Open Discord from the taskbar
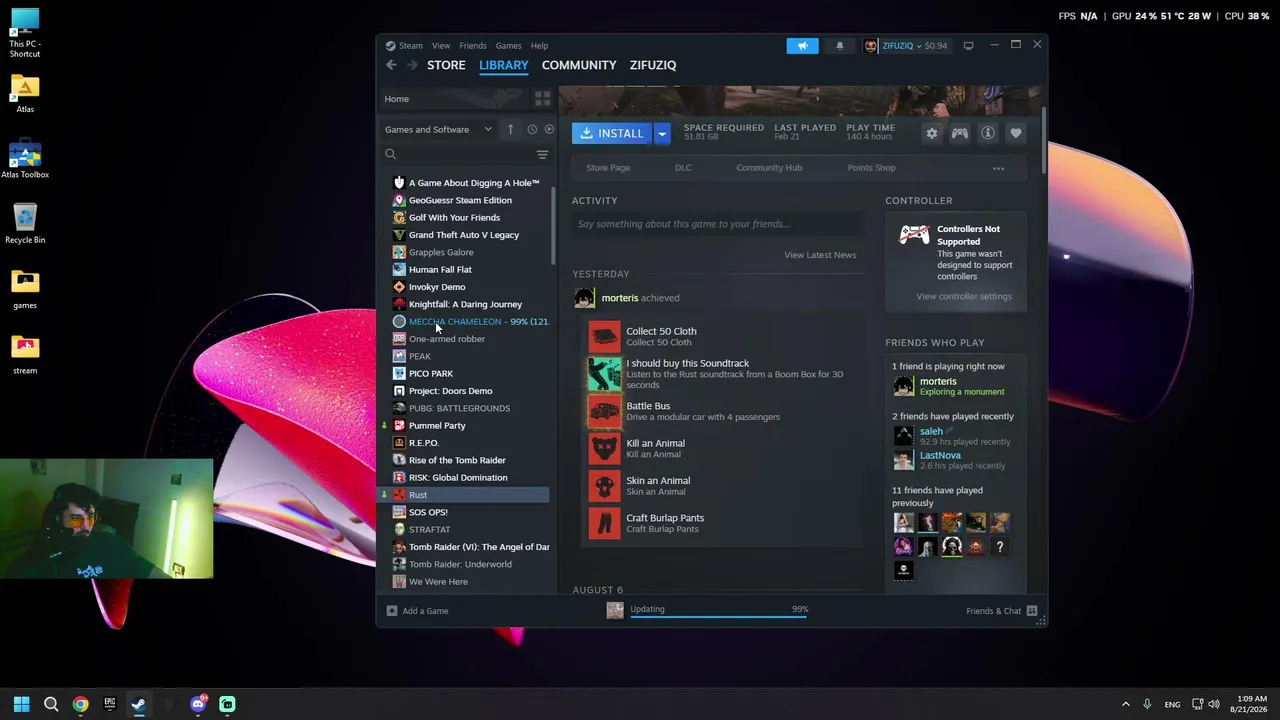Screen dimensions: 1280x720 pyautogui.click(x=197, y=704)
